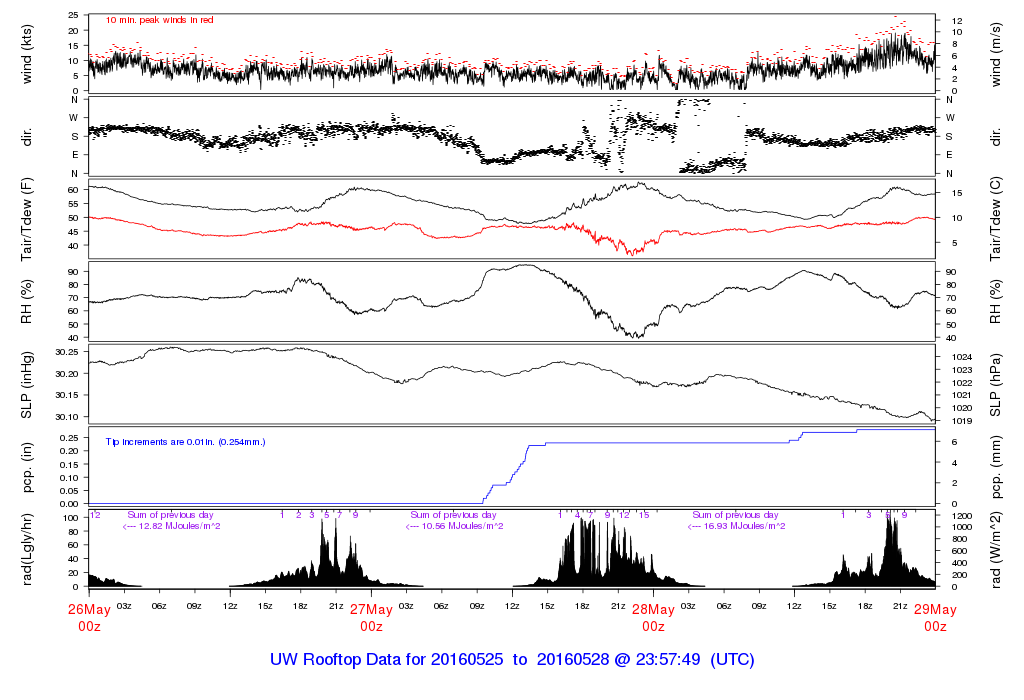Click the 'pcp. (in)' axis label
Image resolution: width=1024 pixels, height=700 pixels.
pyautogui.click(x=27, y=468)
